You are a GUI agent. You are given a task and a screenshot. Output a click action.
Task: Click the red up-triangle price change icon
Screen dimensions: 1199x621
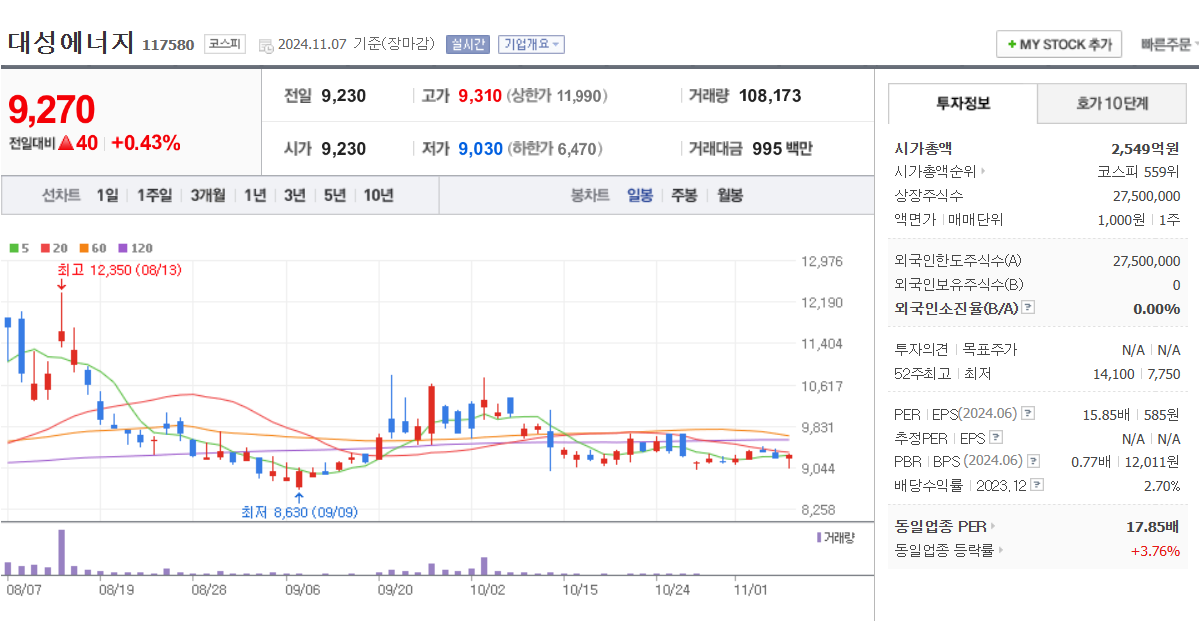pyautogui.click(x=66, y=143)
